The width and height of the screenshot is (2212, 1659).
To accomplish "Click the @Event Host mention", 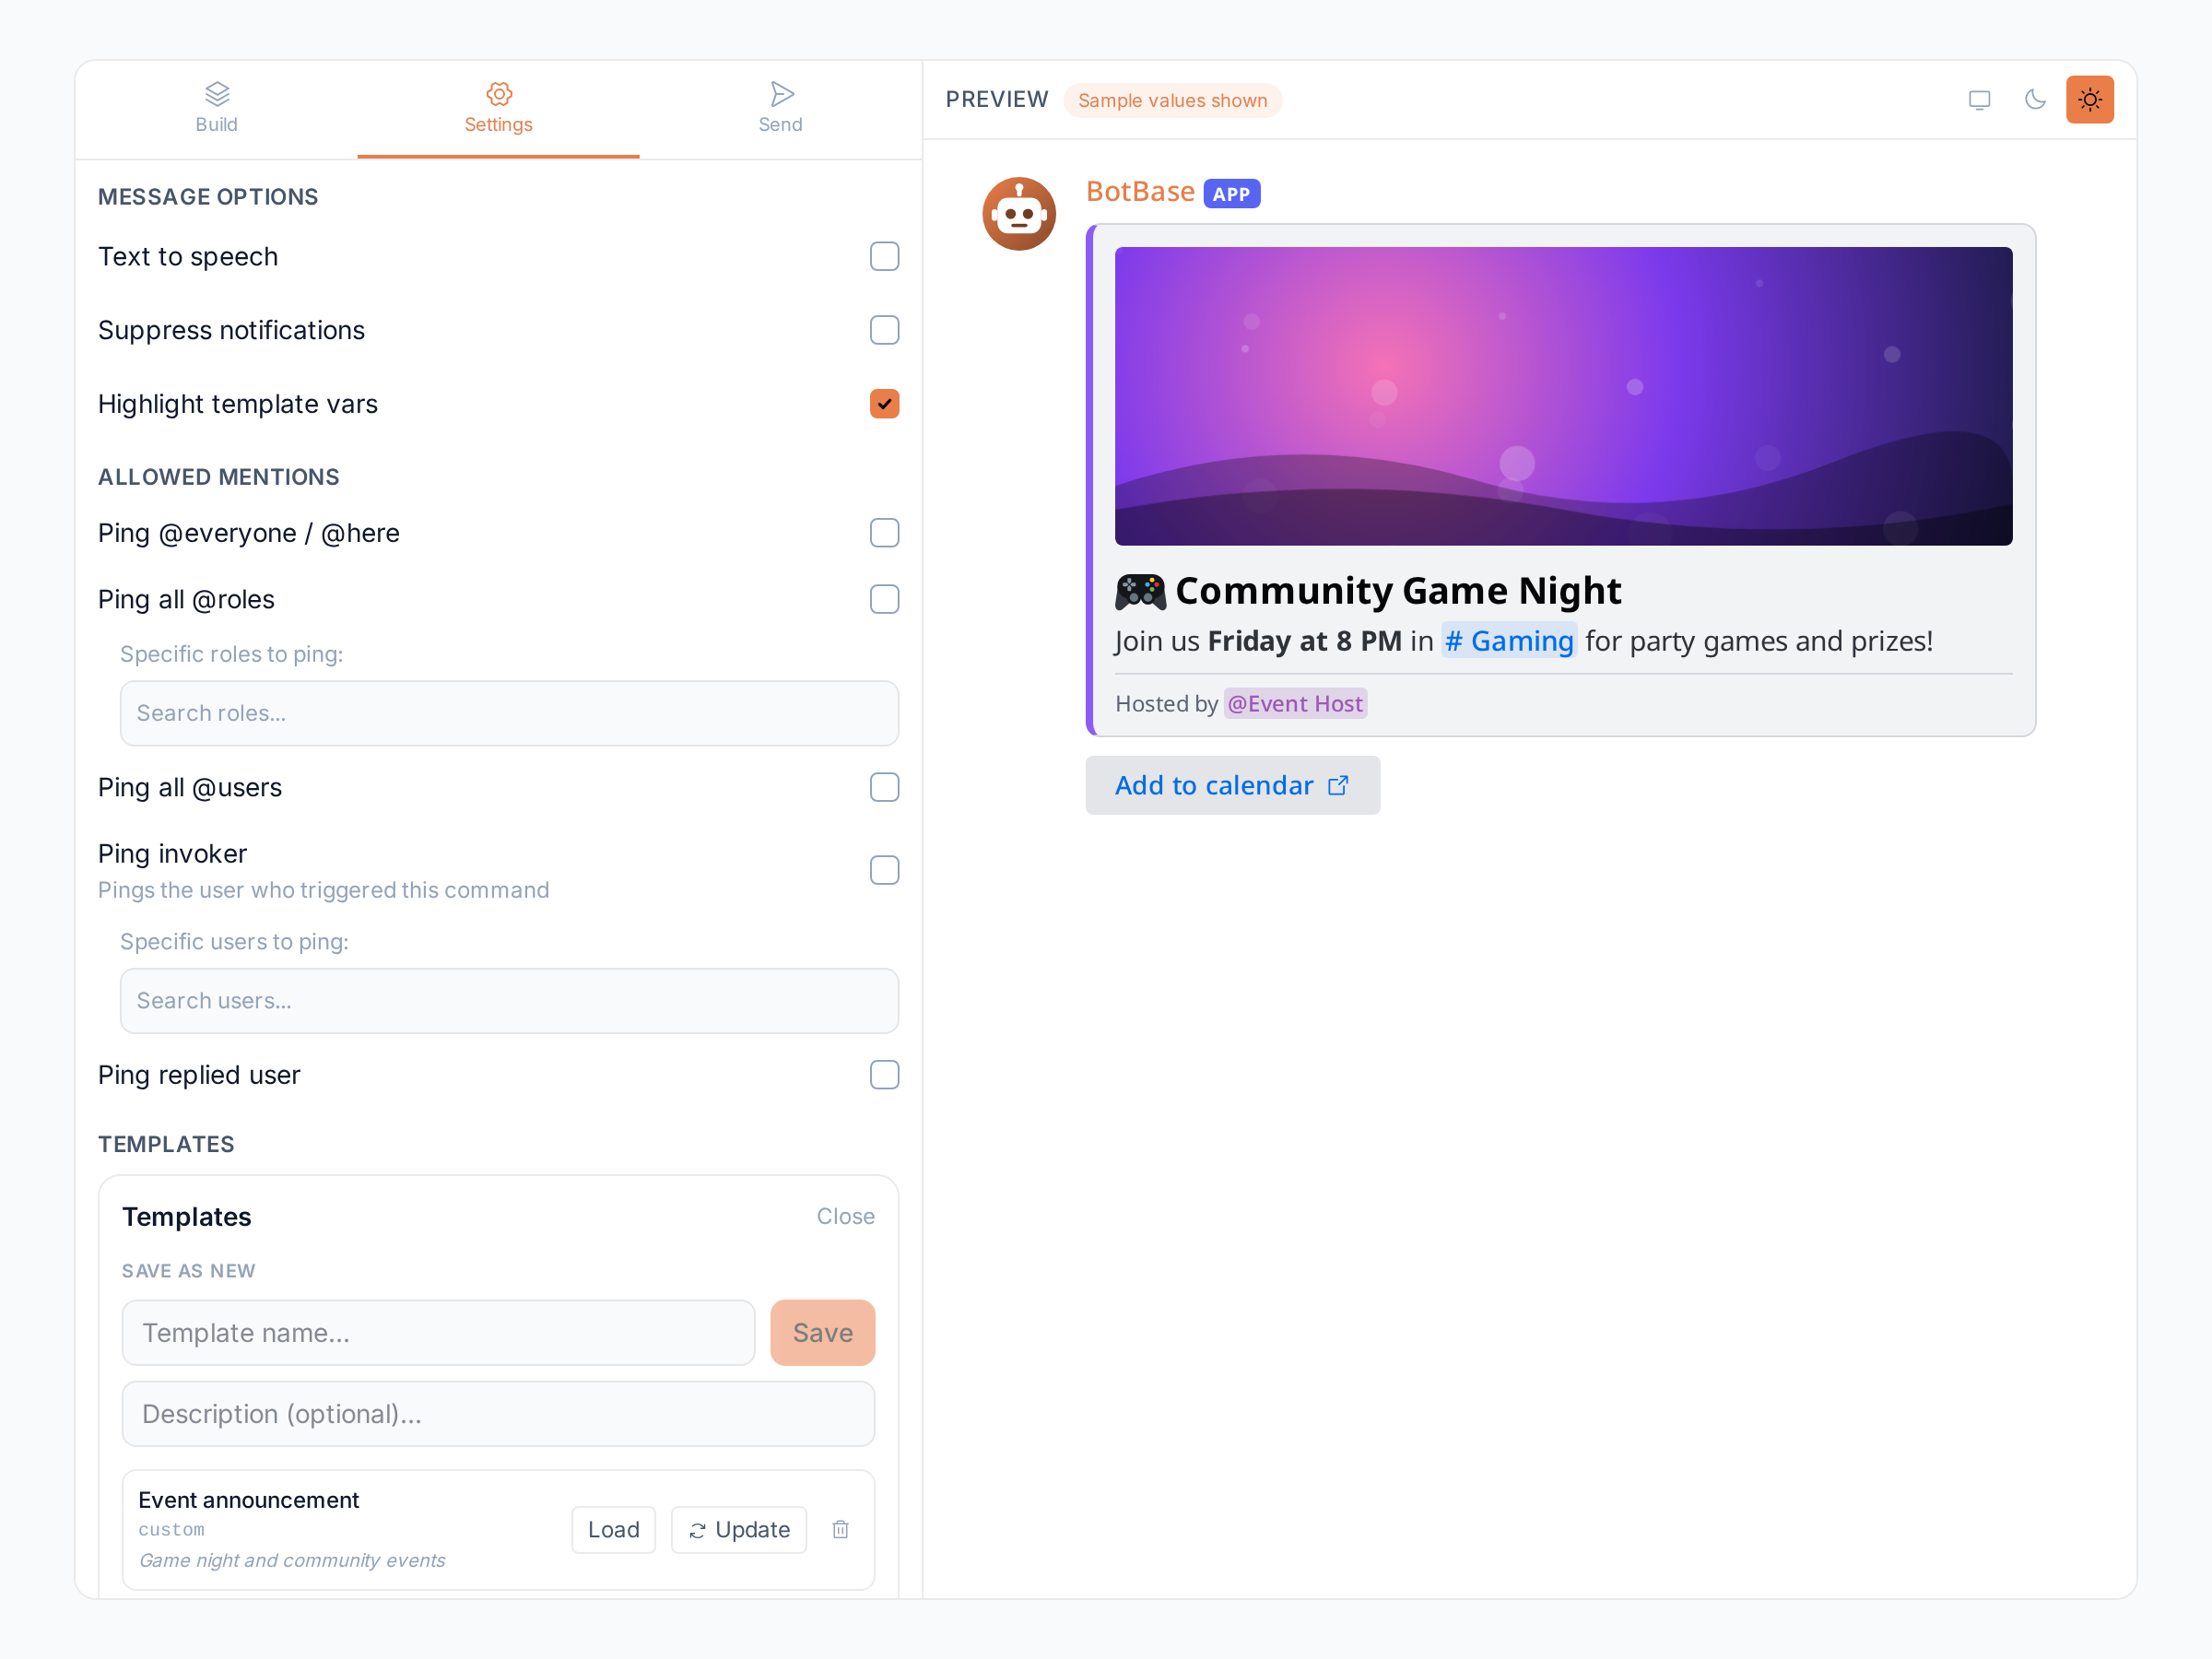I will [1295, 704].
